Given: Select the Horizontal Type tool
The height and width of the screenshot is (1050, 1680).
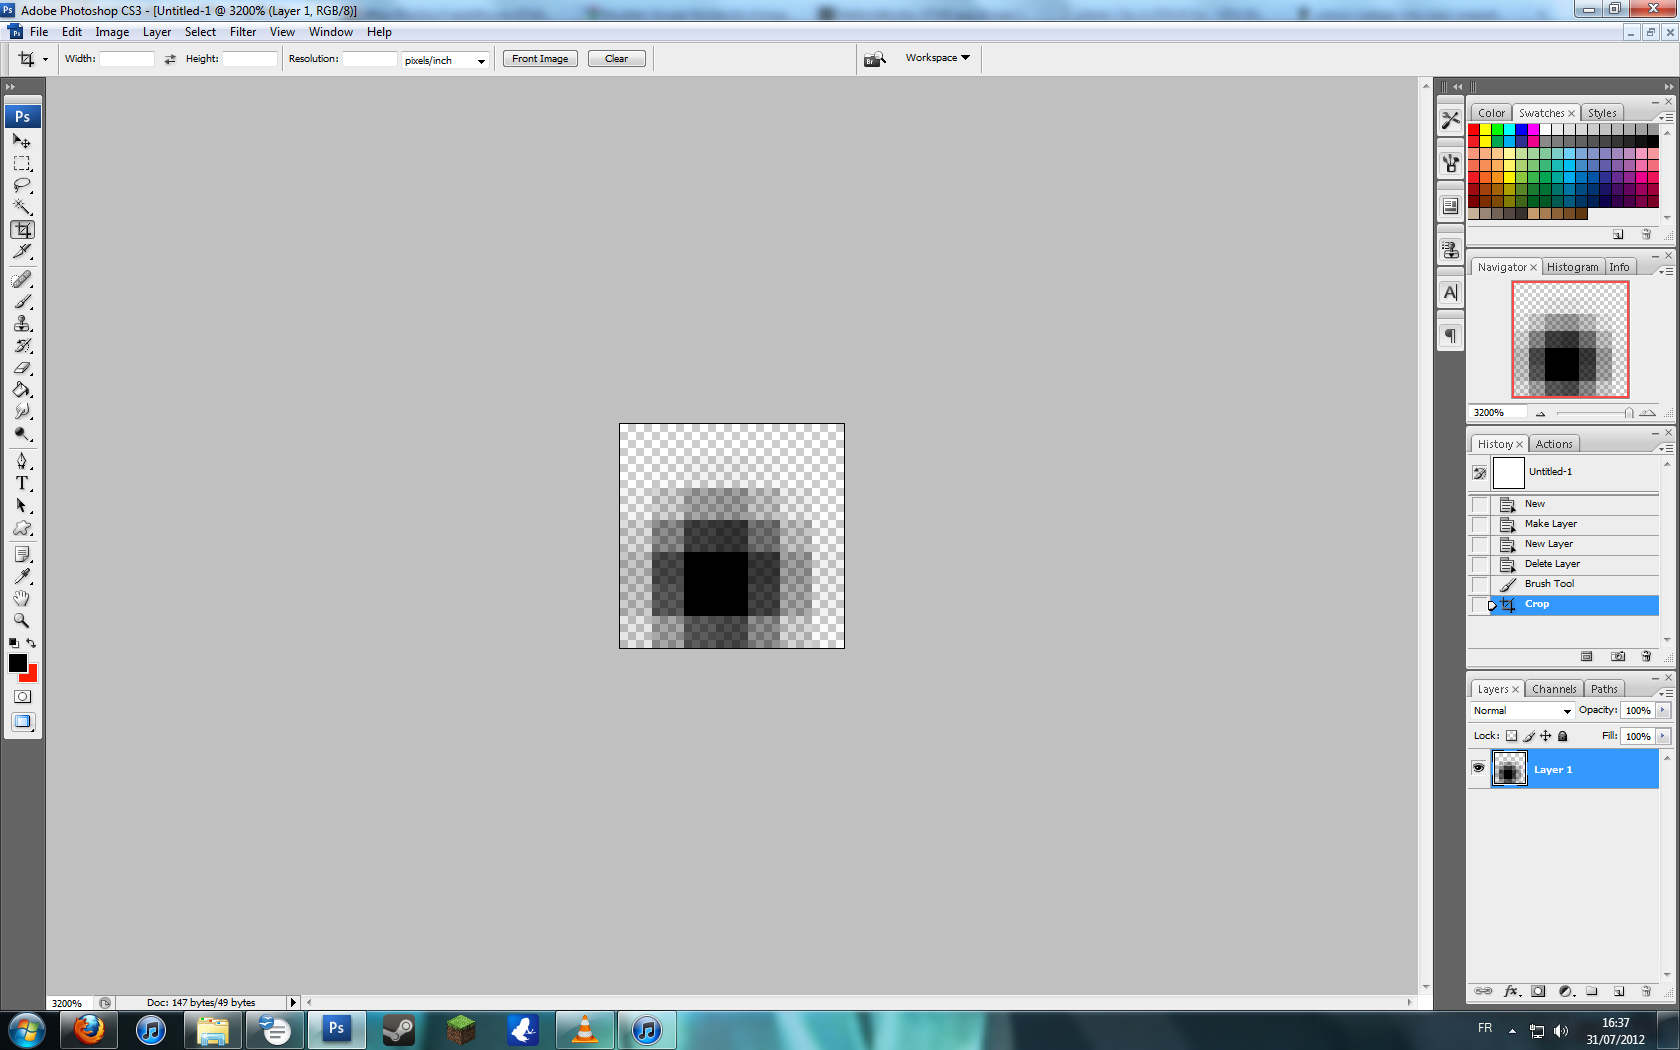Looking at the screenshot, I should pyautogui.click(x=22, y=483).
